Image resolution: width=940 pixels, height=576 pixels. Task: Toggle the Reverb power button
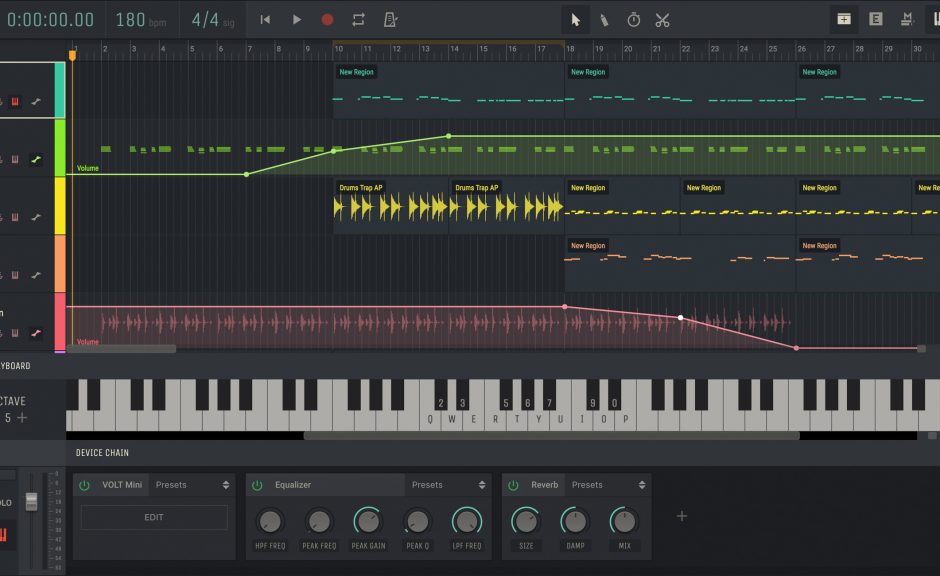tap(512, 484)
